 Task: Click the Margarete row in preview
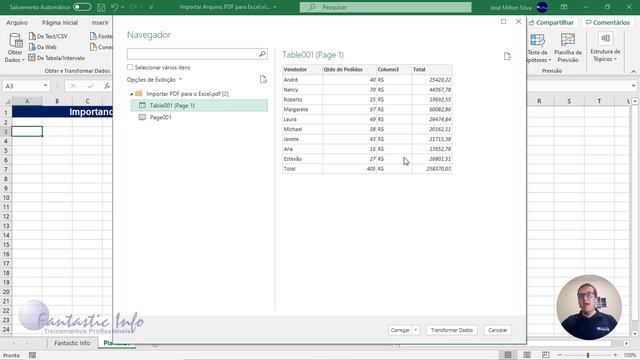click(x=367, y=109)
